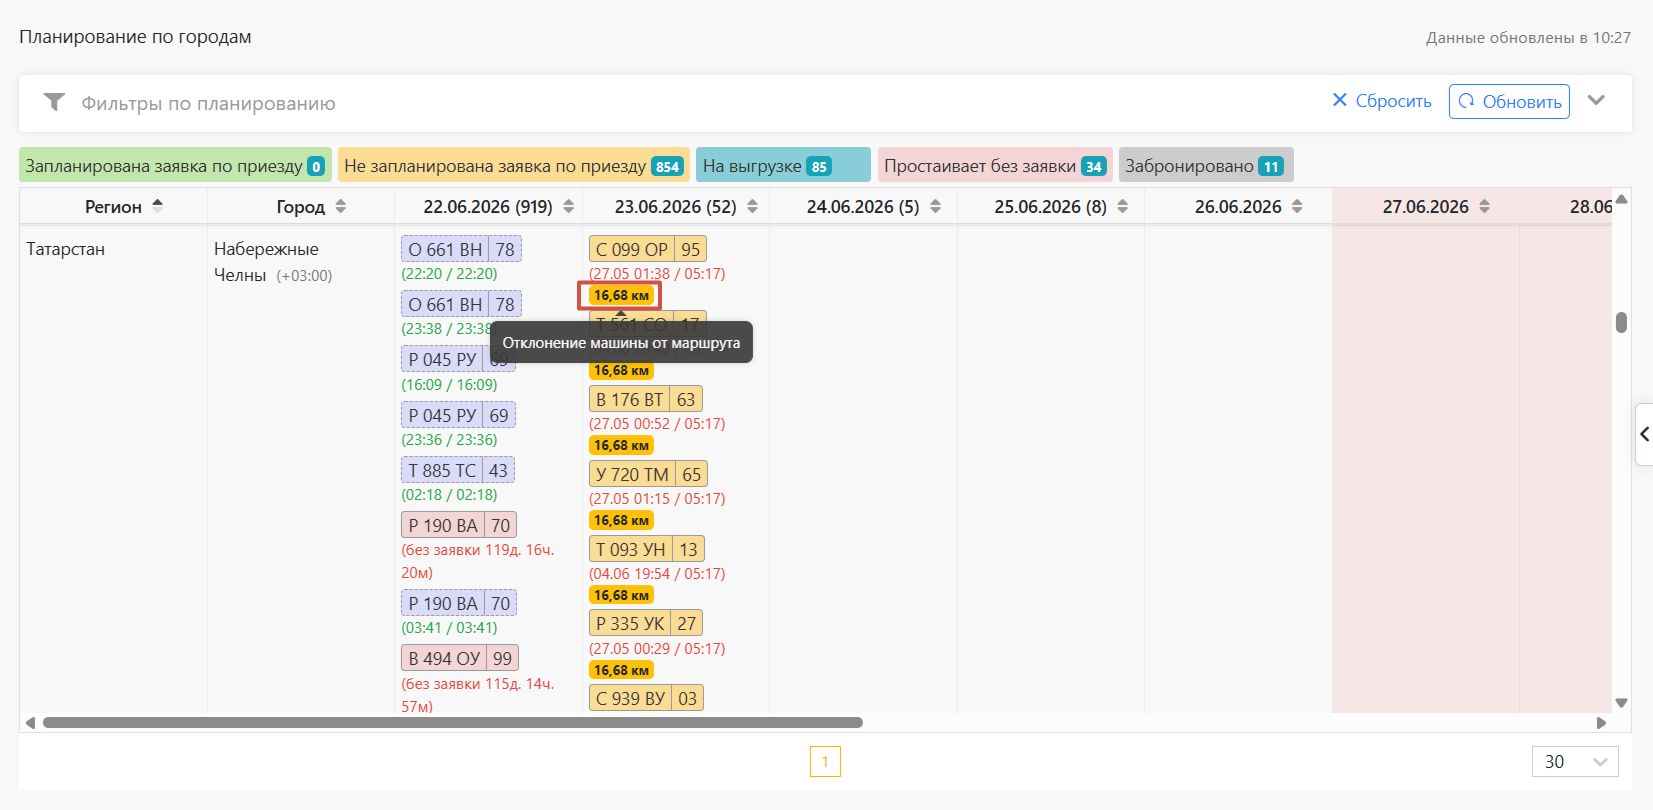The height and width of the screenshot is (810, 1653).
Task: Click the Обновить refresh button
Action: [x=1509, y=101]
